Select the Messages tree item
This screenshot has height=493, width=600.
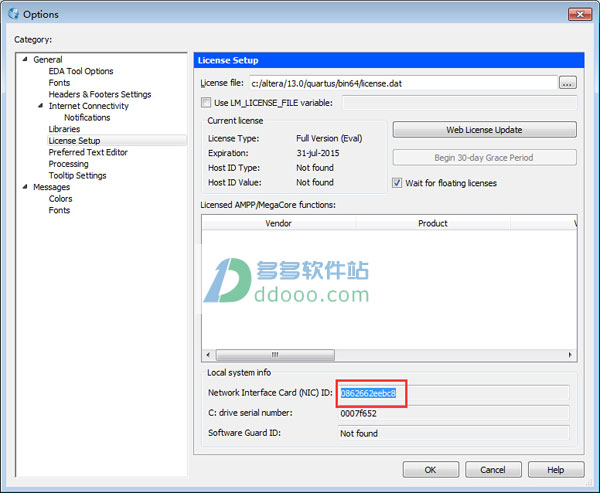pyautogui.click(x=52, y=187)
